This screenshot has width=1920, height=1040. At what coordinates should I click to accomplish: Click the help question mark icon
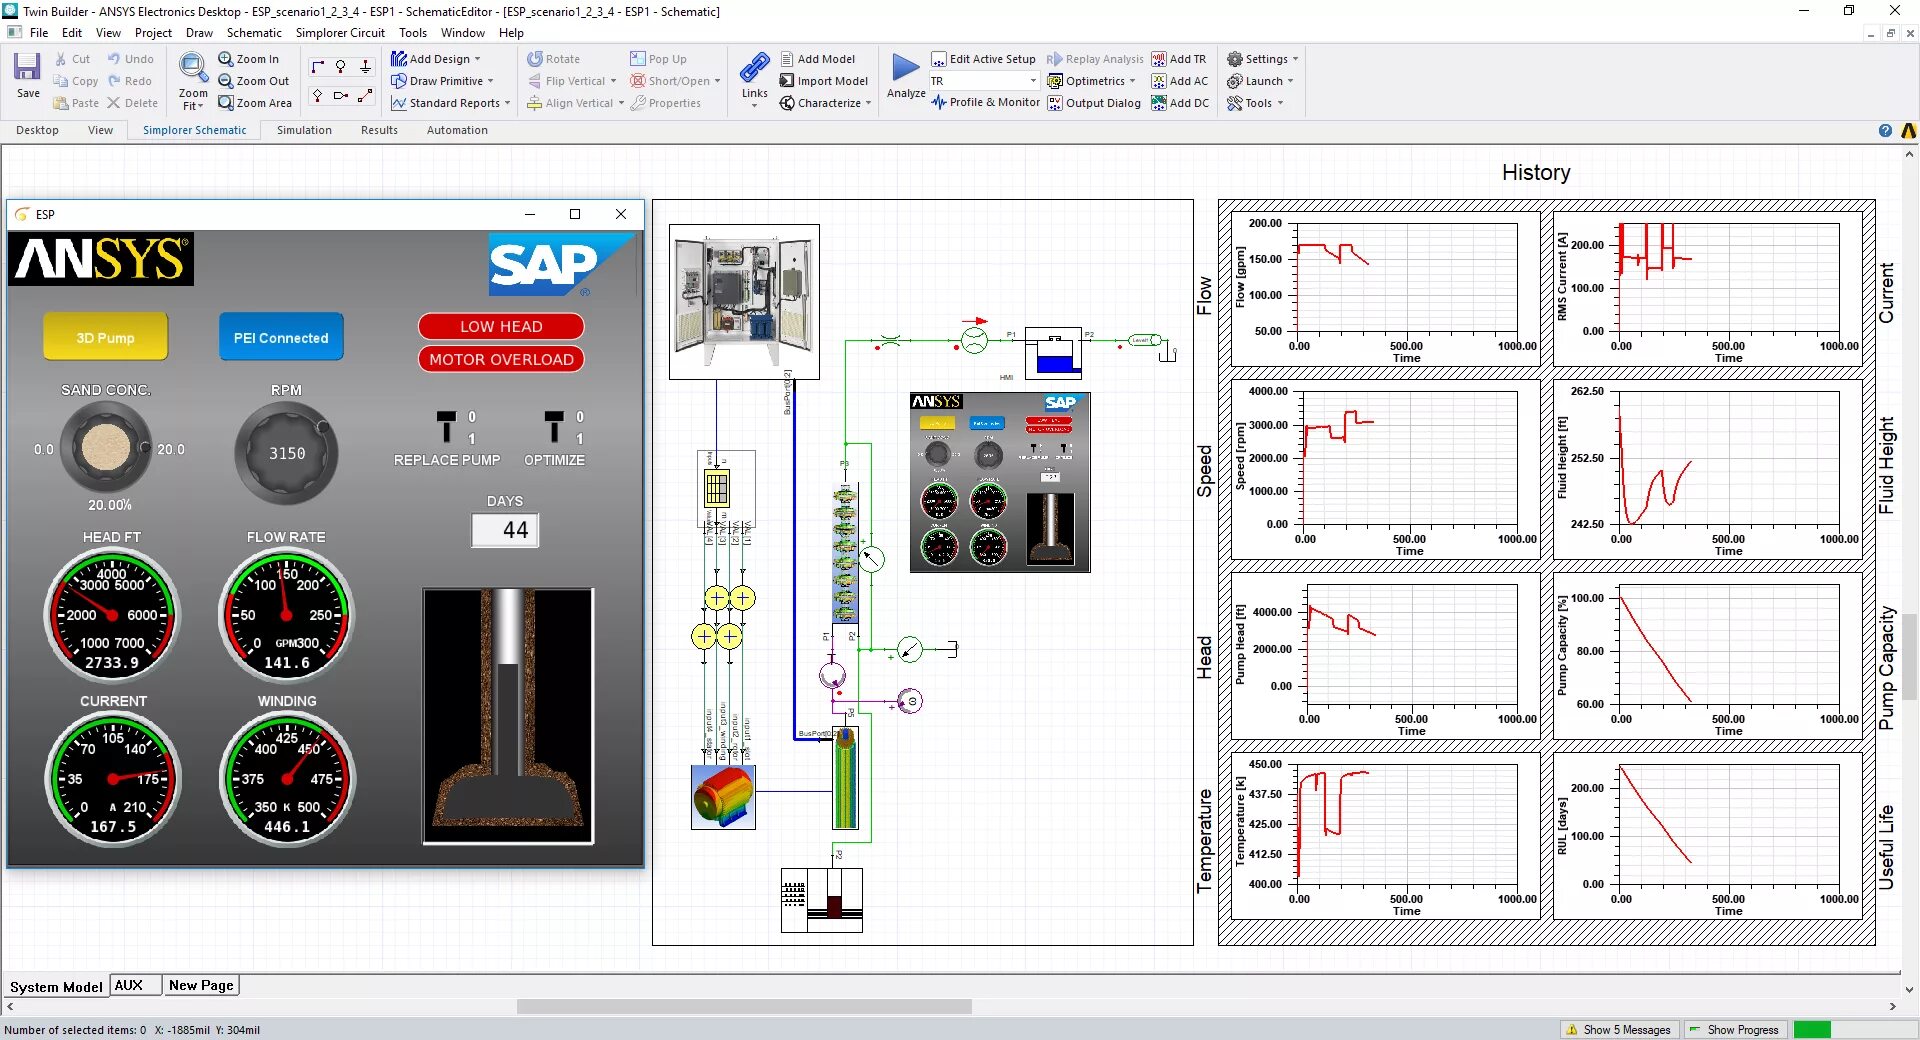pos(1885,130)
